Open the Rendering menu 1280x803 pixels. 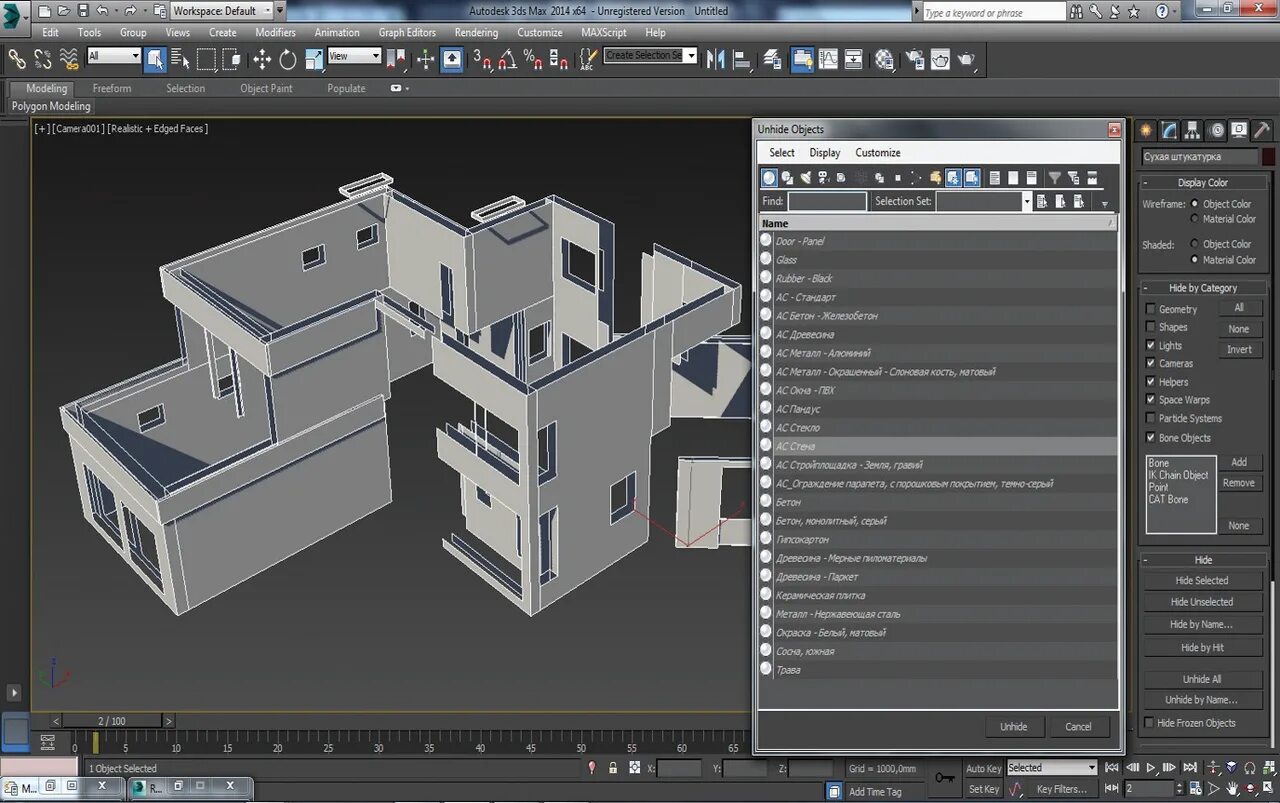476,32
